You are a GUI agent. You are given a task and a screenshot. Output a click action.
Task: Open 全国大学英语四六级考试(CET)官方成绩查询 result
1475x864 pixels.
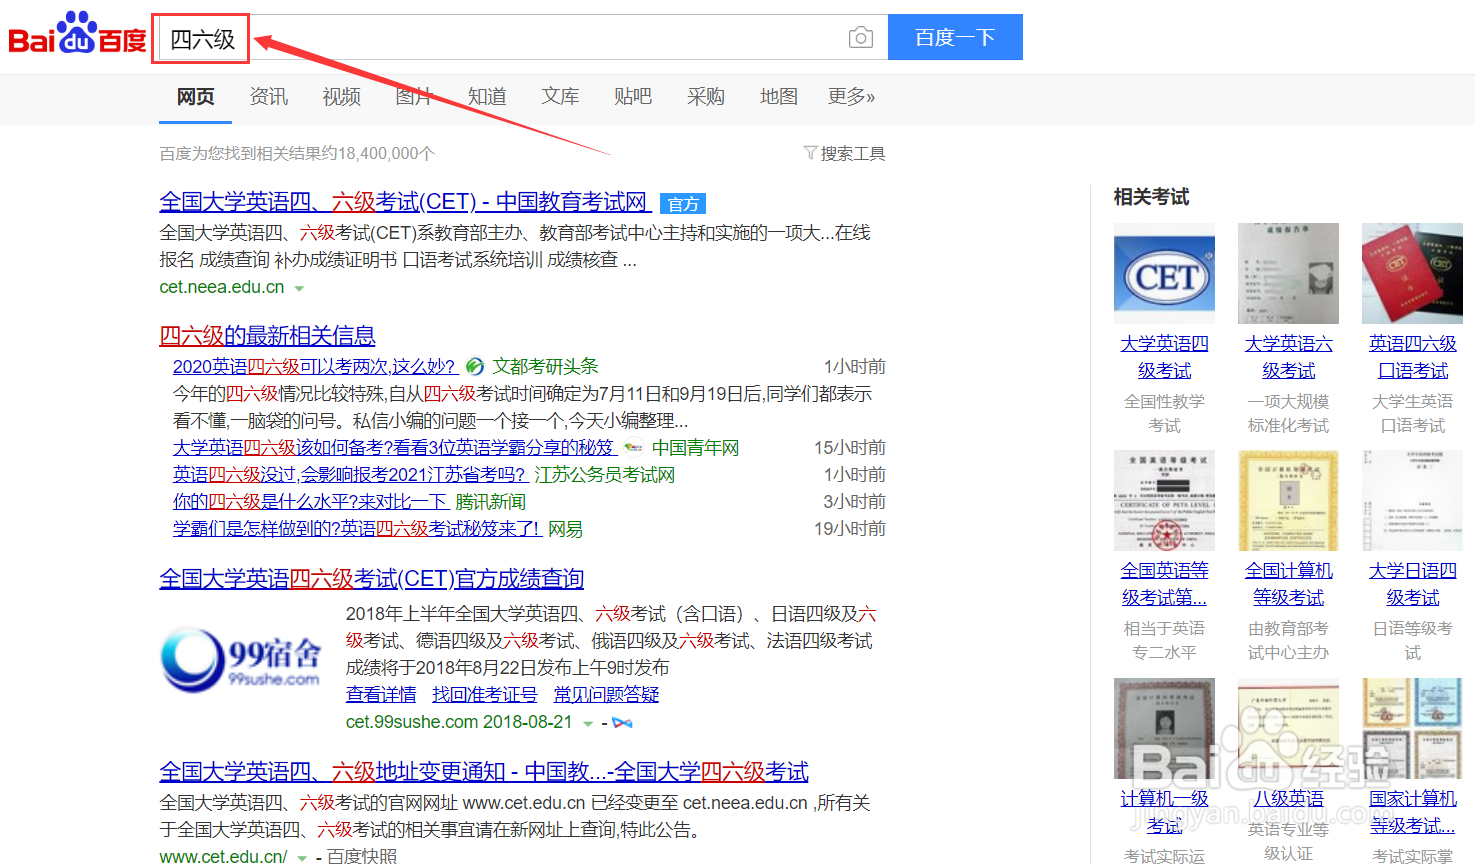click(x=371, y=579)
